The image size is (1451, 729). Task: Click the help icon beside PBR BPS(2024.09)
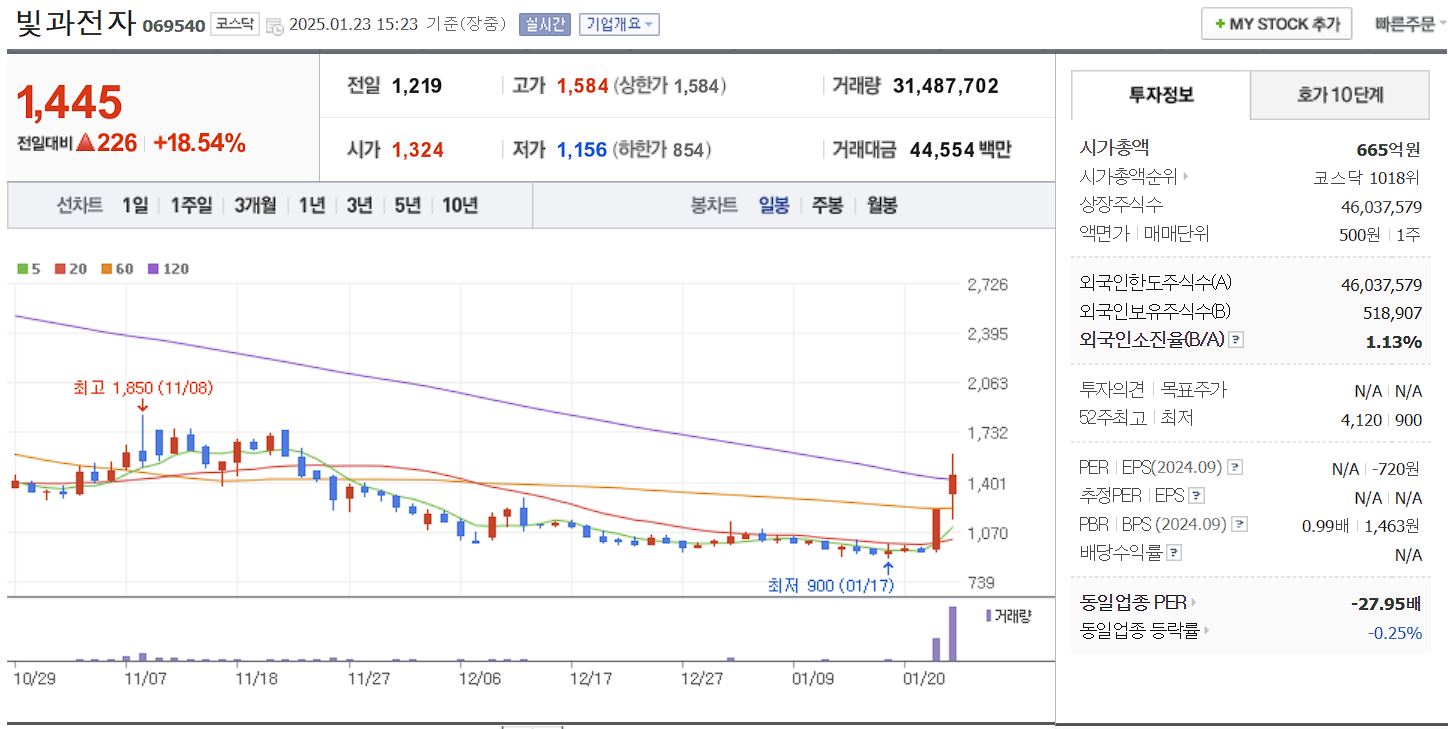point(1239,524)
